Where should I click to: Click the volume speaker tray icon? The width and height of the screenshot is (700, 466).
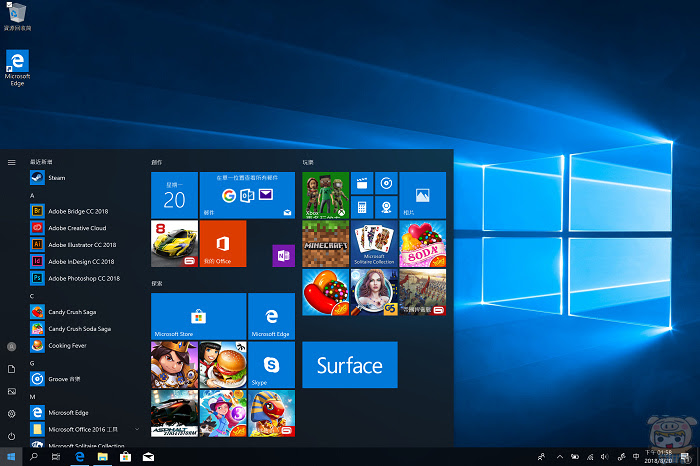point(604,457)
